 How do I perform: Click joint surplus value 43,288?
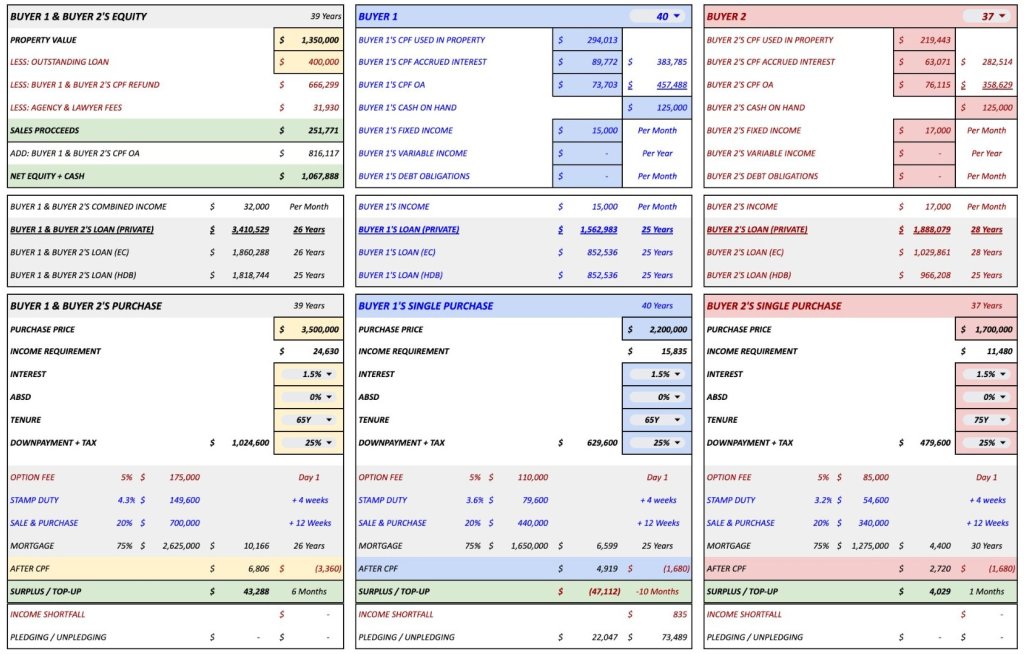(256, 592)
